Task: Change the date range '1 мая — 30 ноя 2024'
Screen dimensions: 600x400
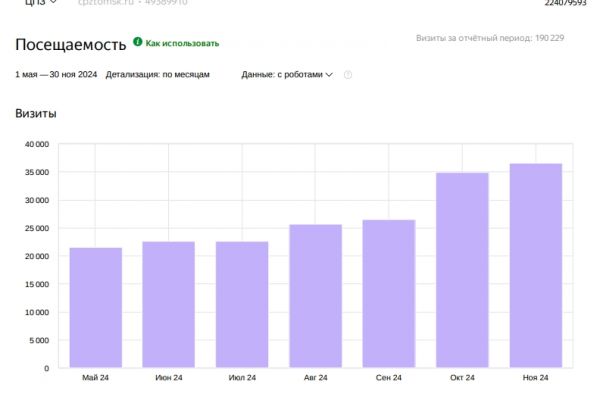Action: tap(56, 75)
